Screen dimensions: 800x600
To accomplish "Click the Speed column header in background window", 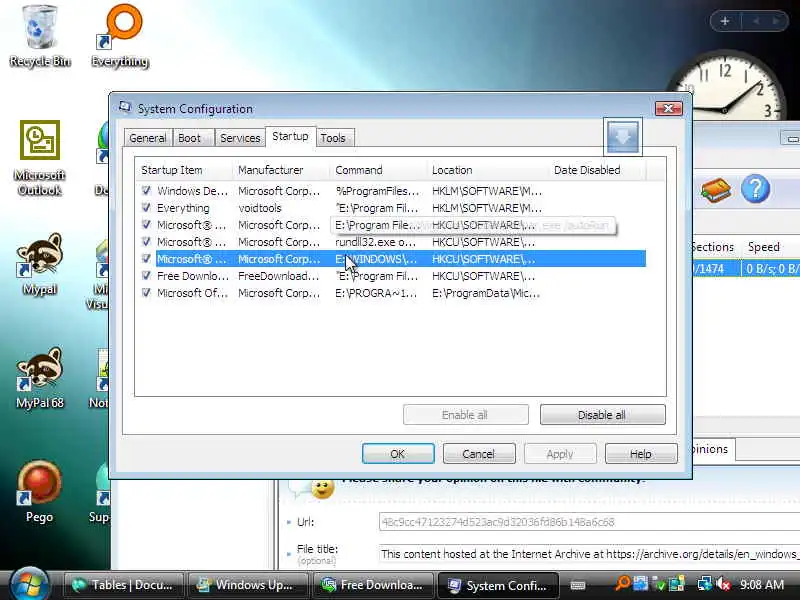I will point(770,247).
